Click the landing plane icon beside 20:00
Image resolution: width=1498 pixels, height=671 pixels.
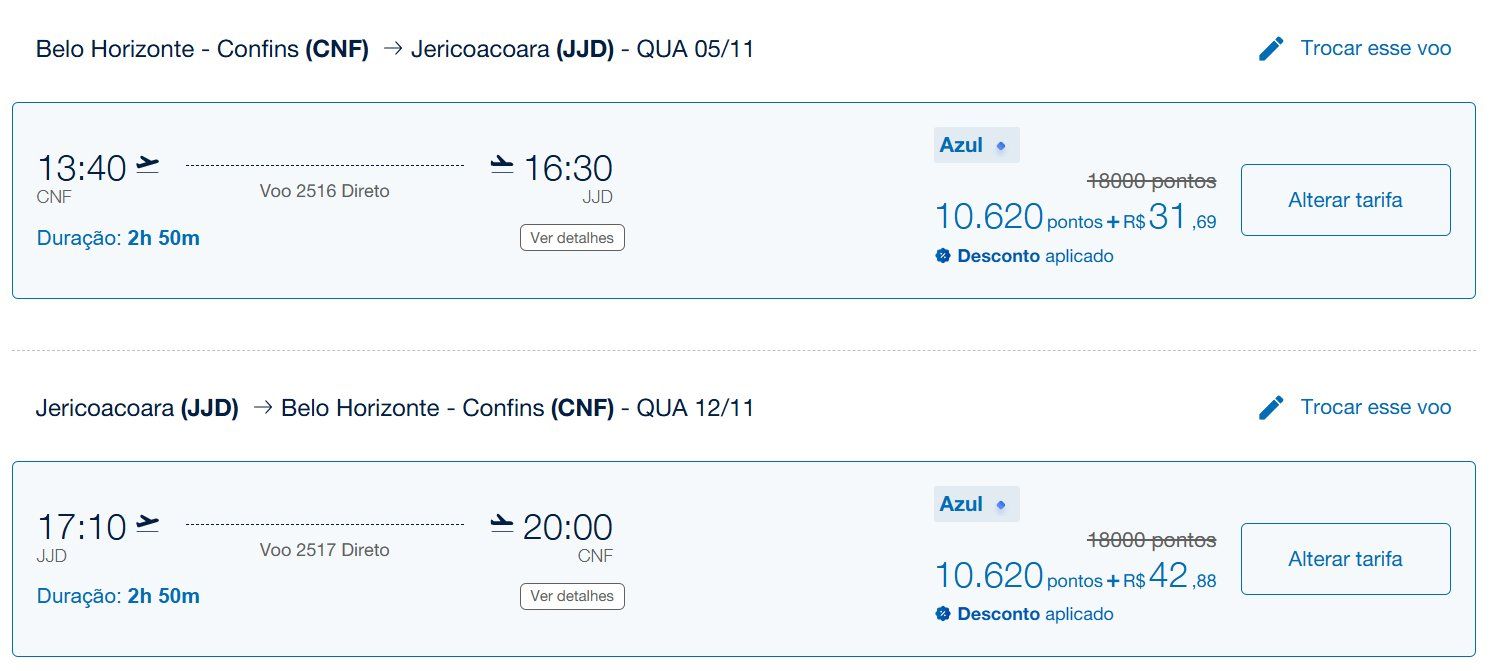(502, 524)
